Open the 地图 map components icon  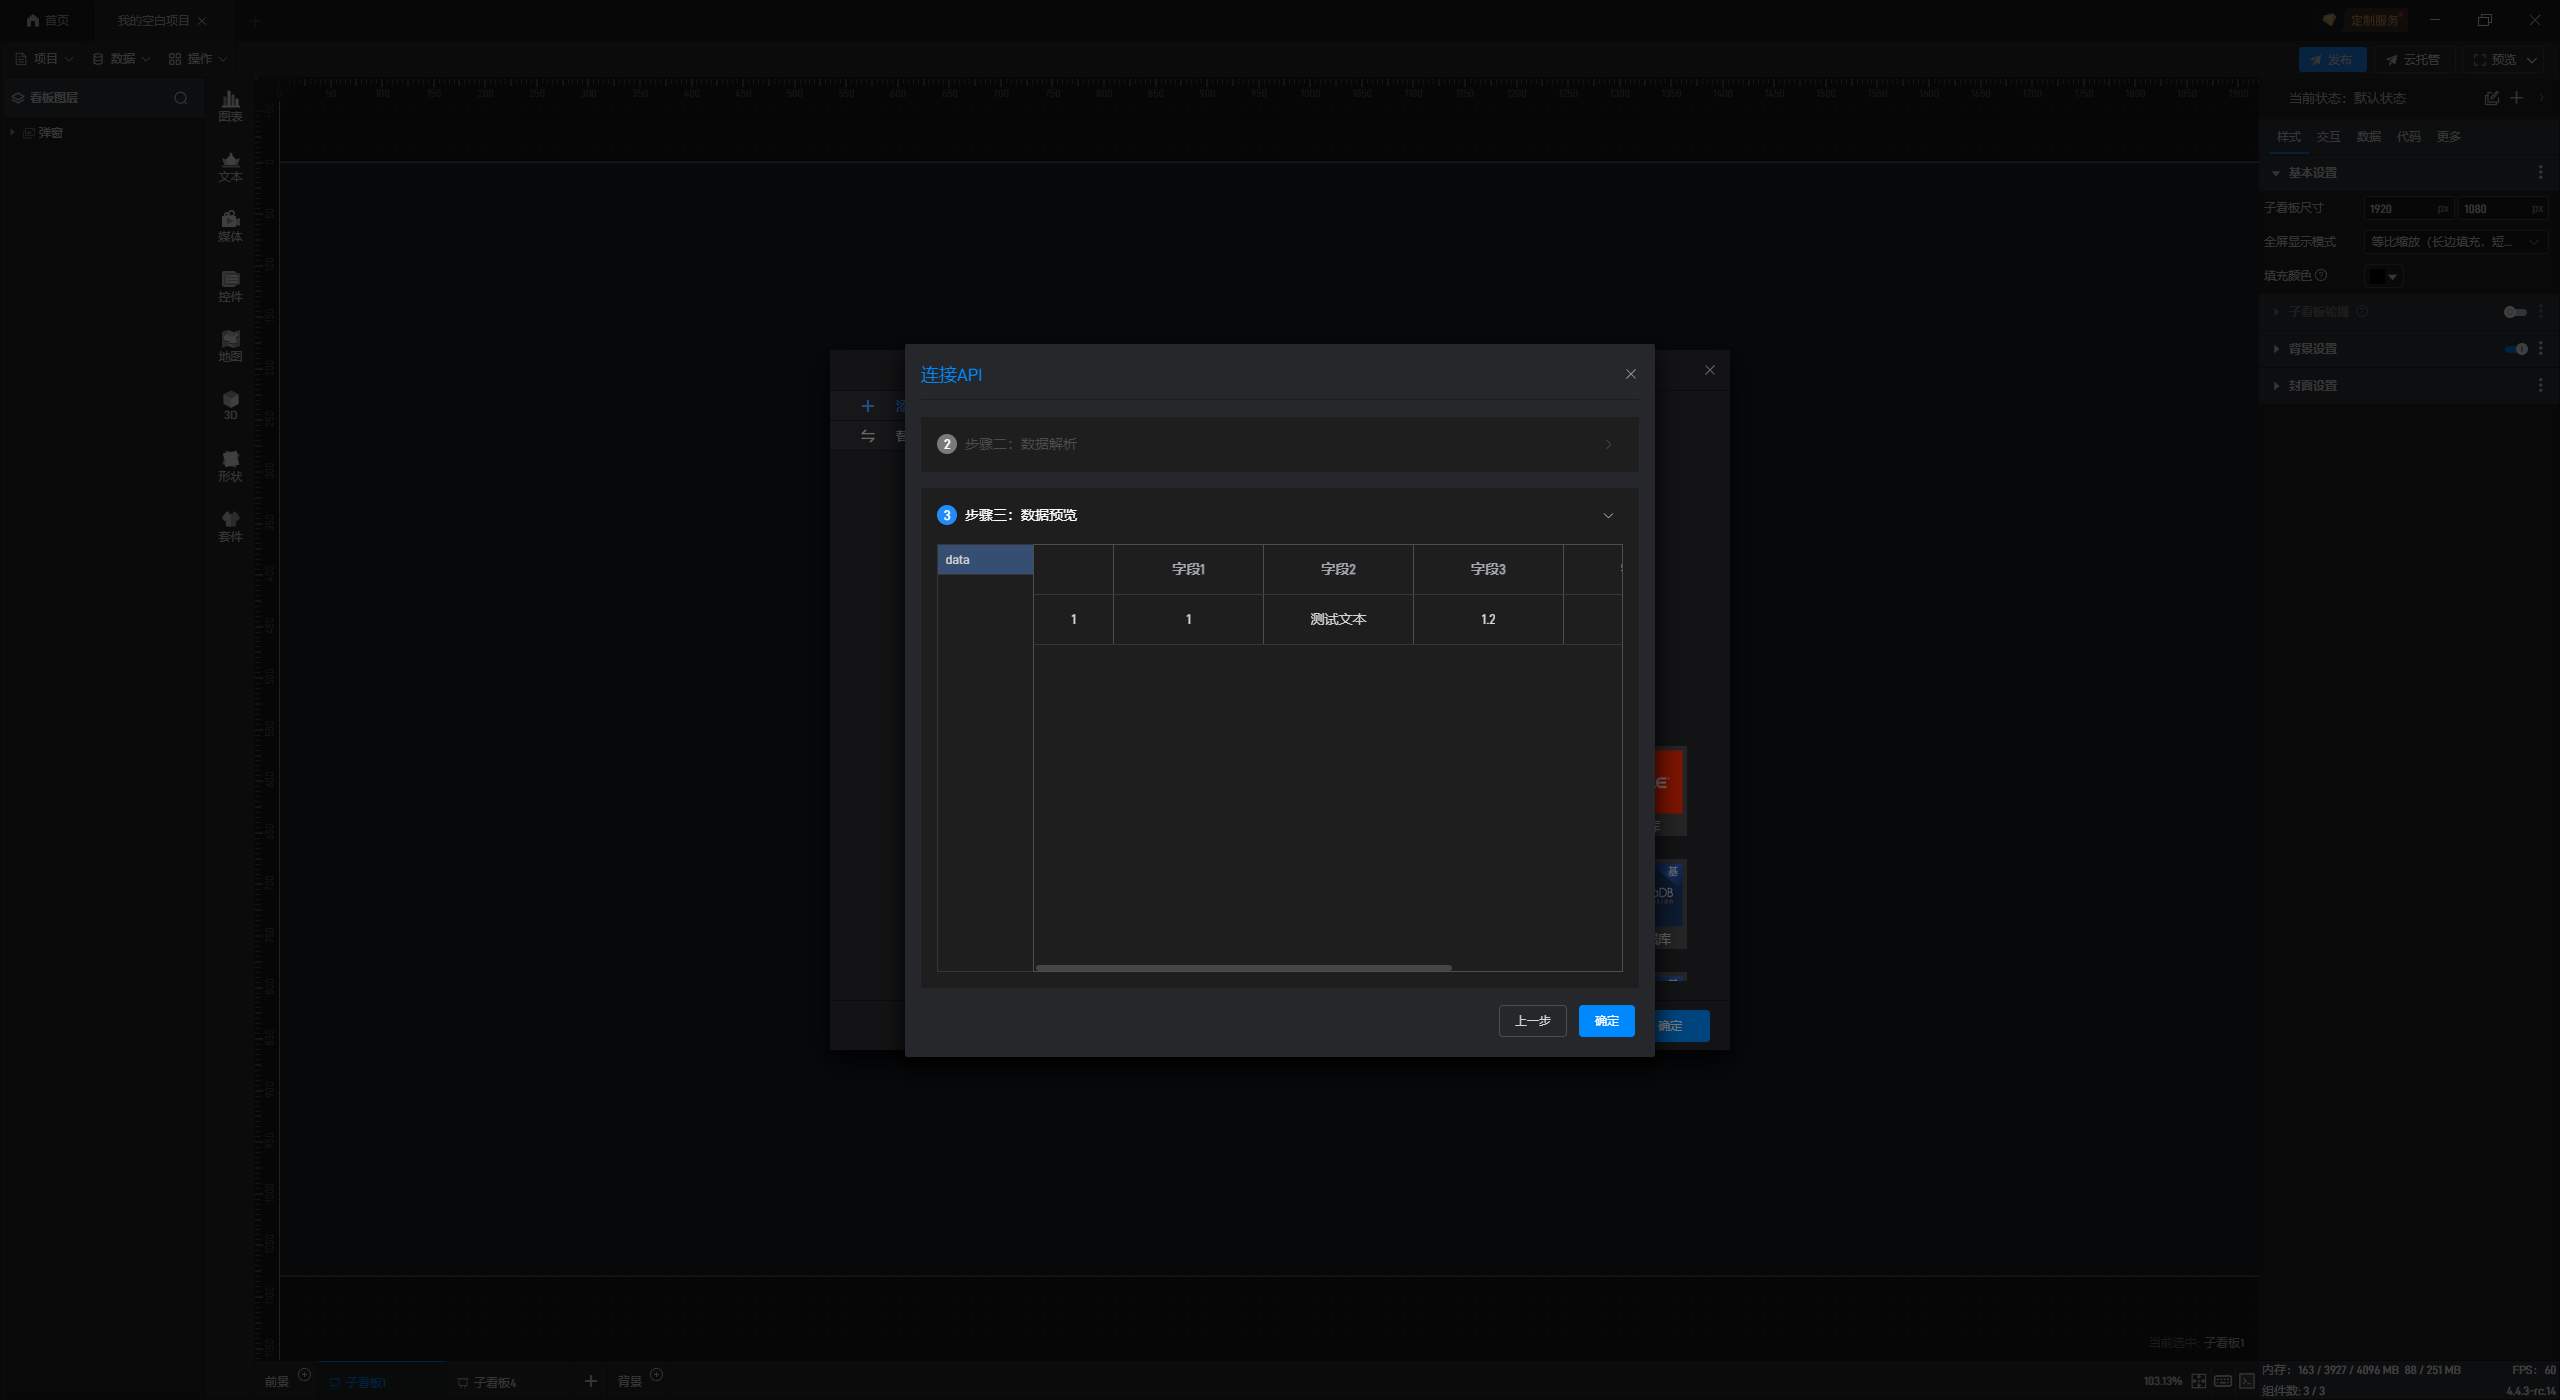230,346
